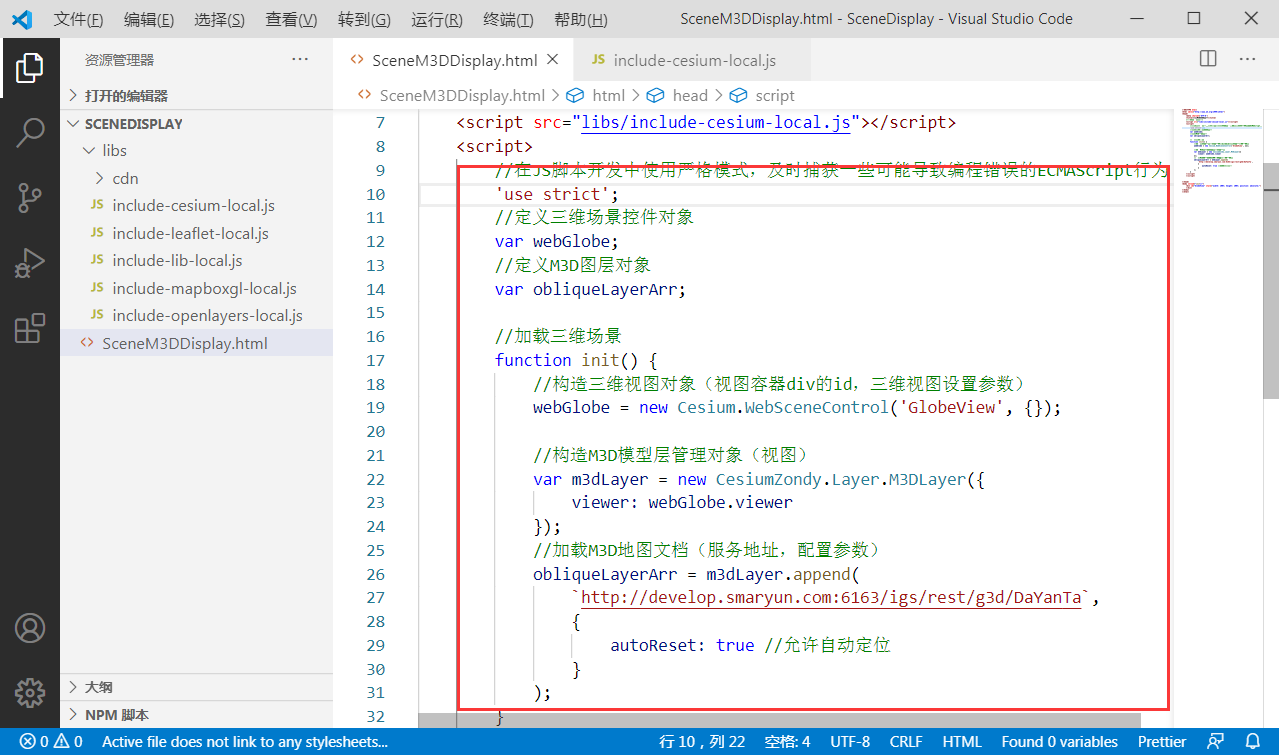Click the Prettier status item
The height and width of the screenshot is (755, 1279).
click(1162, 742)
